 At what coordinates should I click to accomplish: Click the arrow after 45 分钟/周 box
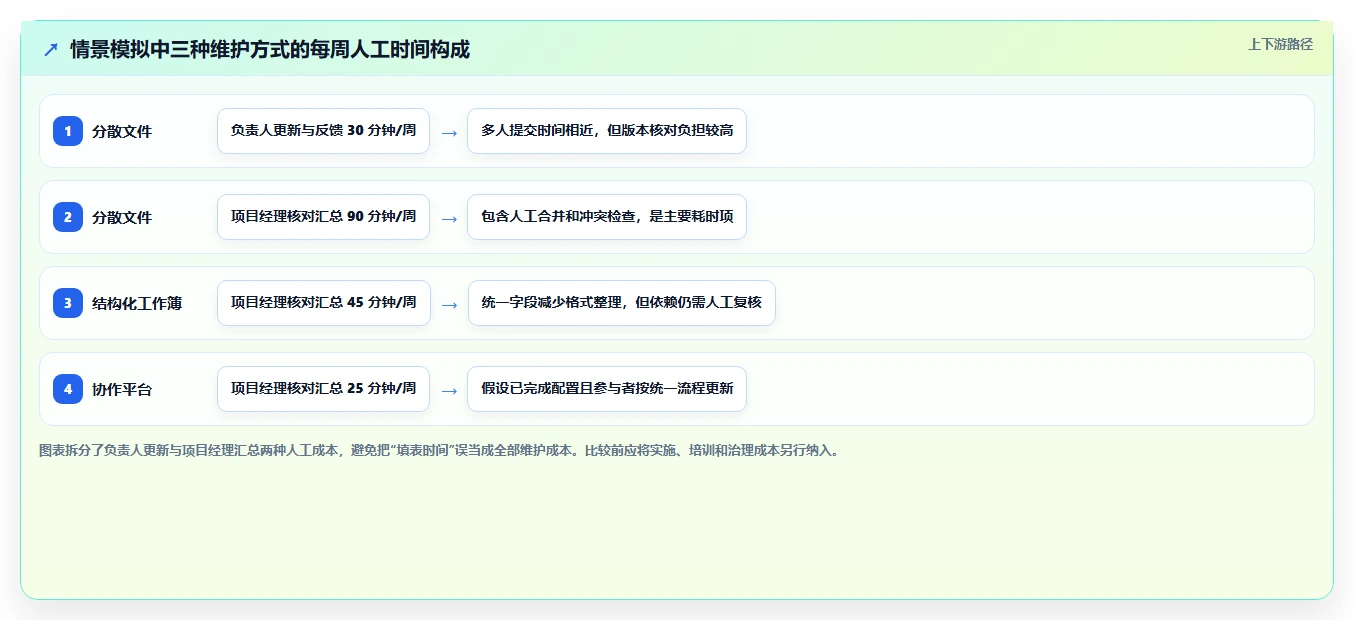(x=449, y=304)
